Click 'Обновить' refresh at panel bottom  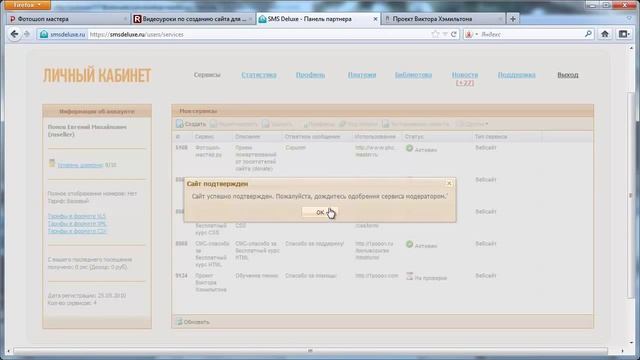pyautogui.click(x=193, y=322)
